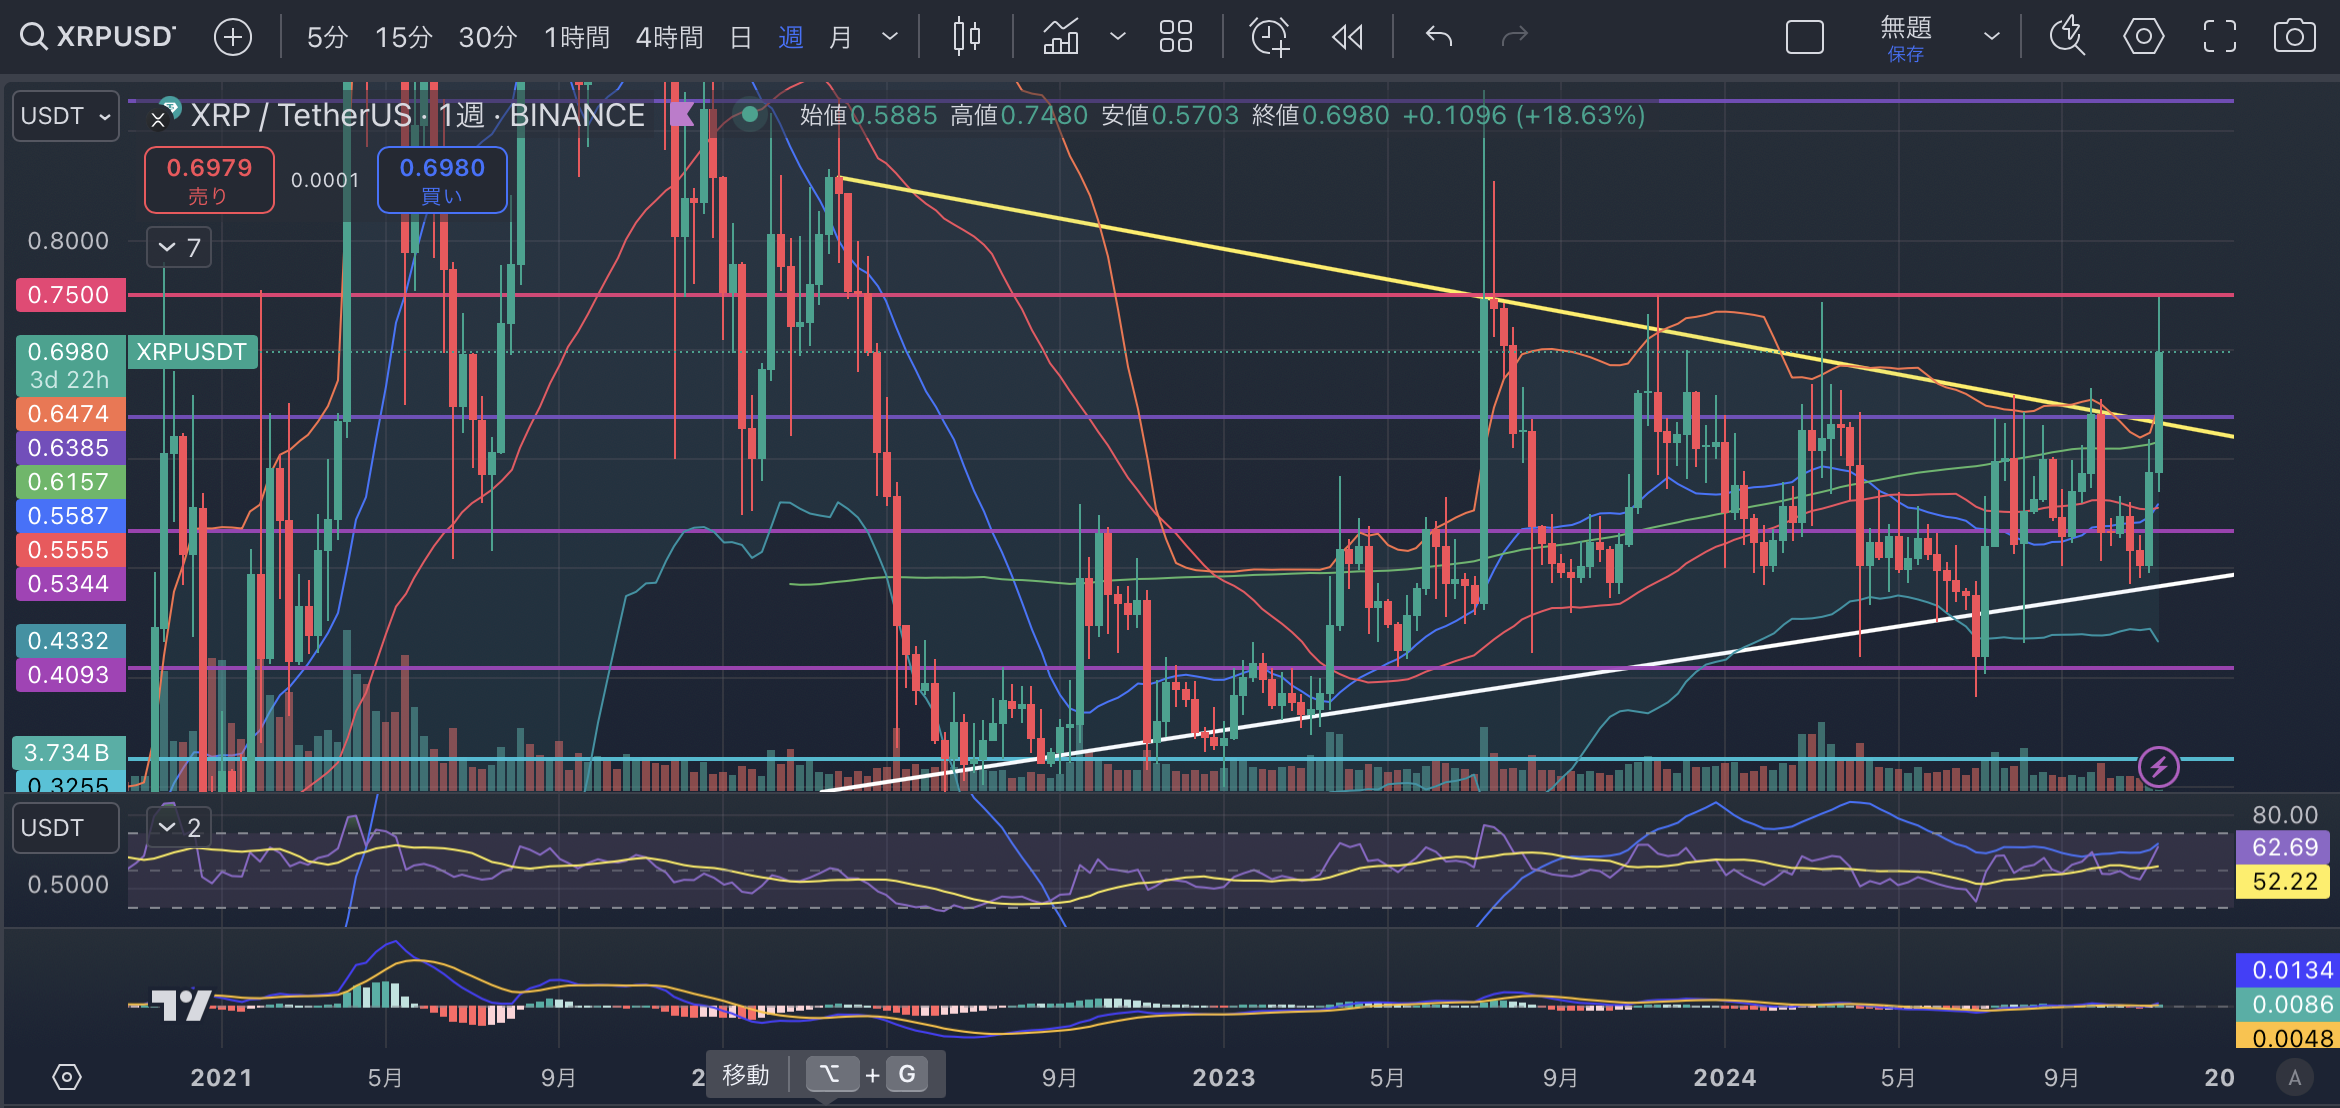Select the 1時間 timeframe
This screenshot has height=1108, width=2340.
(x=577, y=37)
